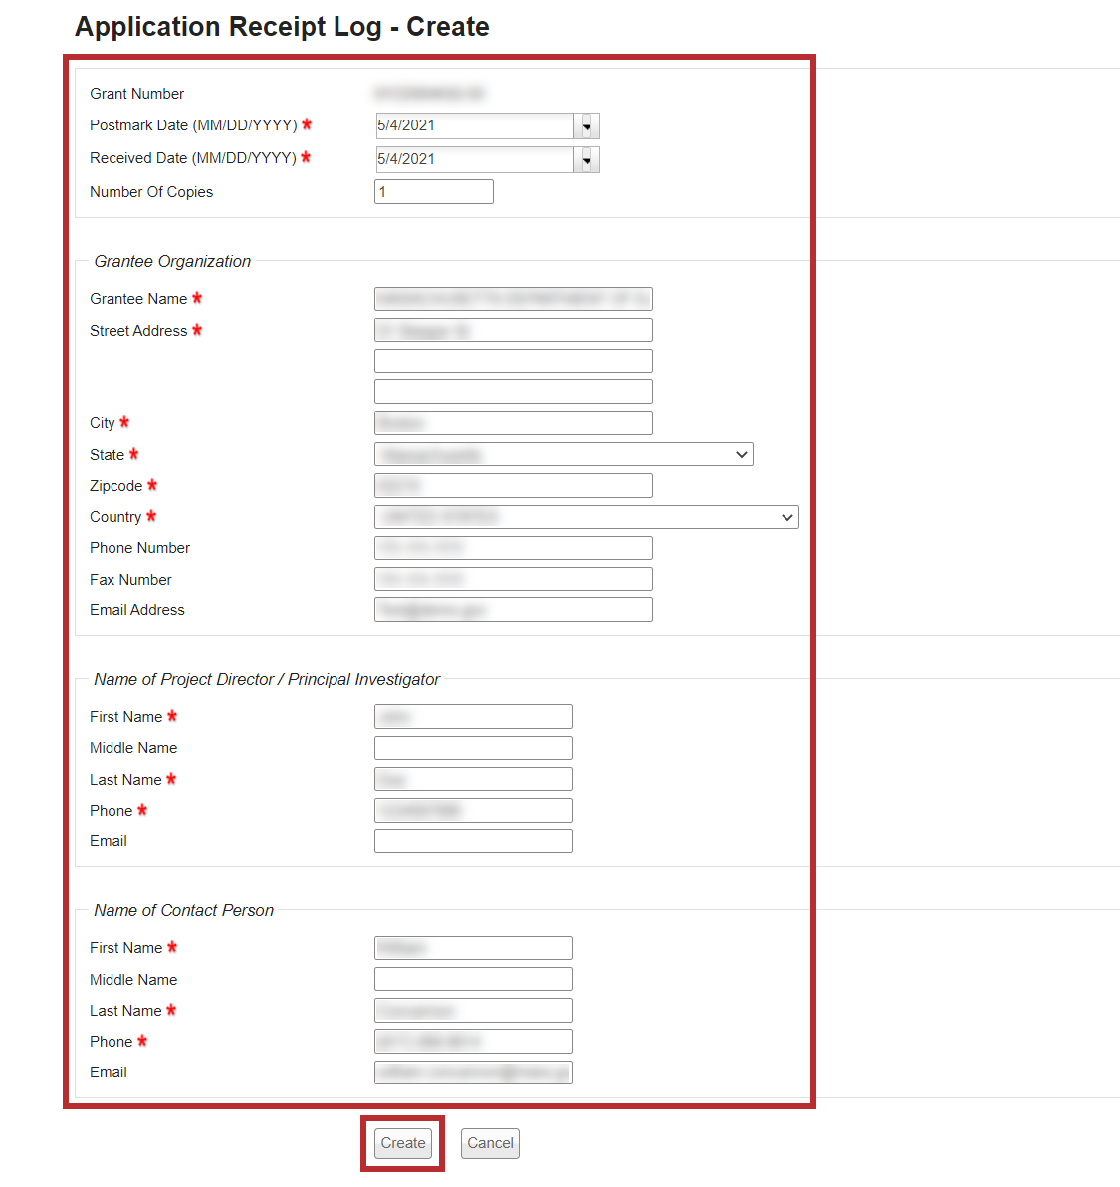Click the Postmark Date text field
Viewport: 1120px width, 1187px height.
[x=473, y=126]
